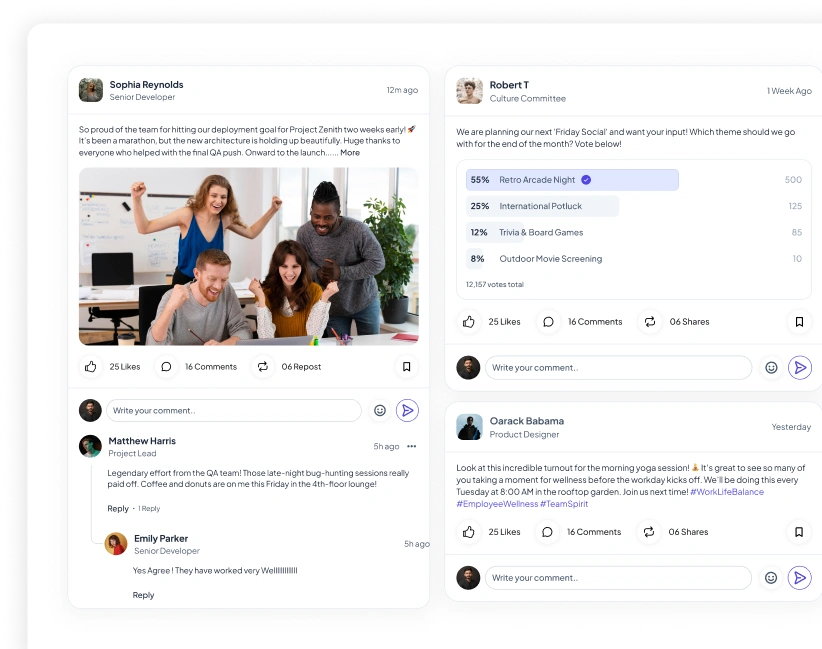This screenshot has width=822, height=649.
Task: Click the 12m ago timestamp
Action: coord(402,90)
